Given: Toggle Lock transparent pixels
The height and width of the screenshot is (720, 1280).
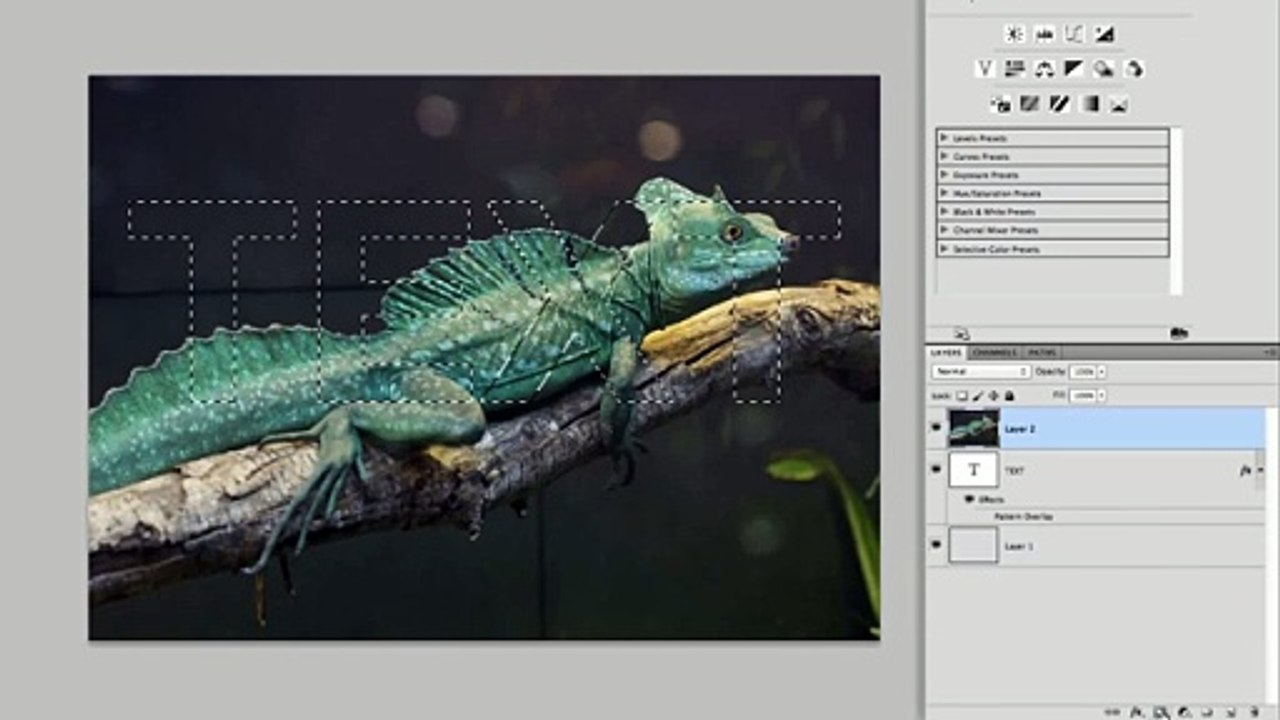Looking at the screenshot, I should point(963,396).
